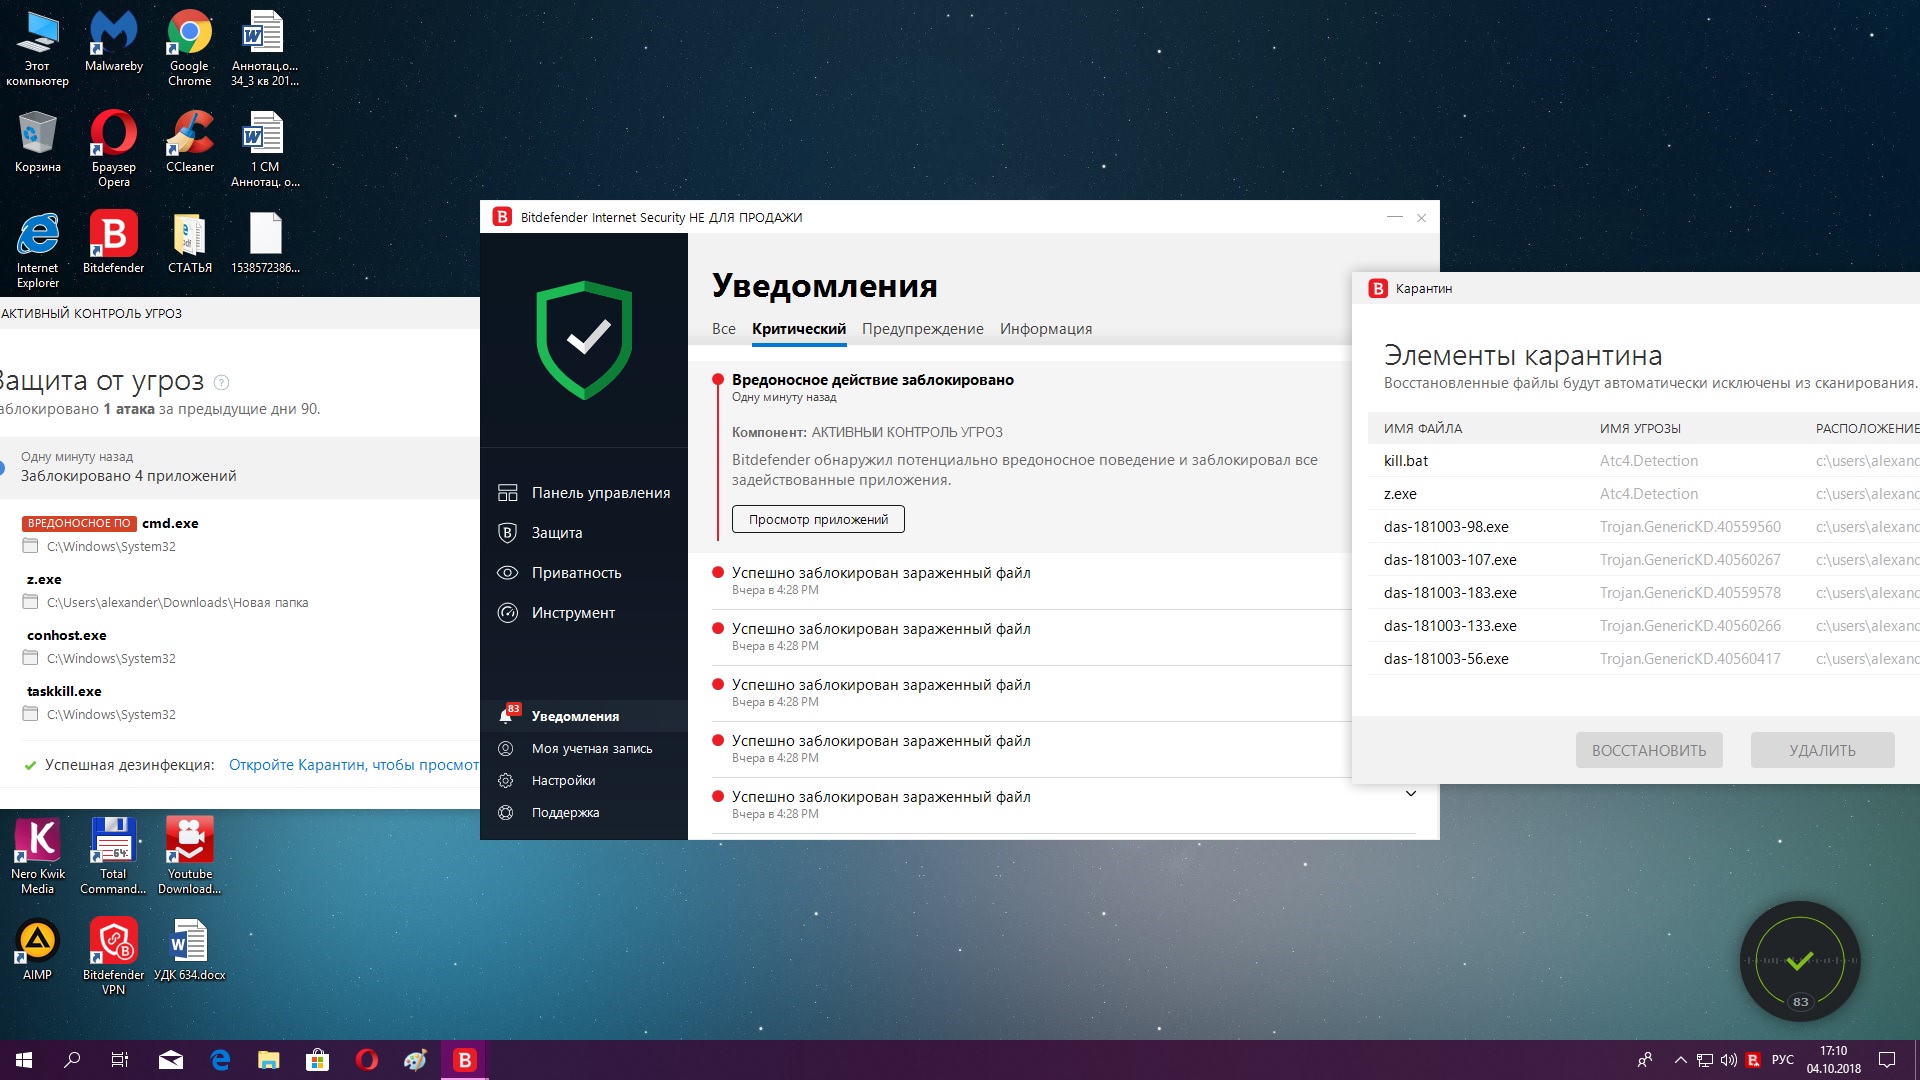This screenshot has height=1080, width=1920.
Task: Click the help question mark next to Защита от угроз
Action: (222, 382)
